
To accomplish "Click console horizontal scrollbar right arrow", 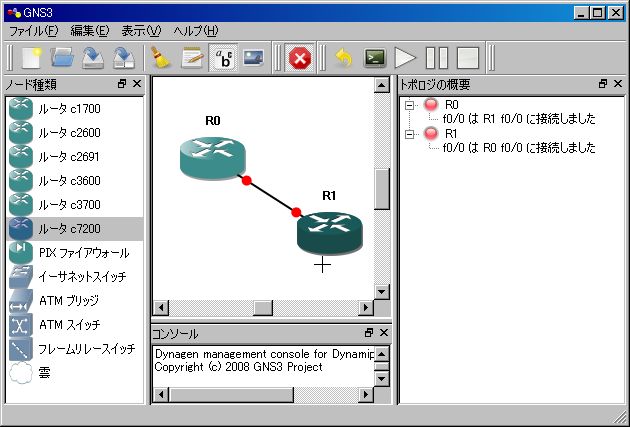I will click(366, 394).
